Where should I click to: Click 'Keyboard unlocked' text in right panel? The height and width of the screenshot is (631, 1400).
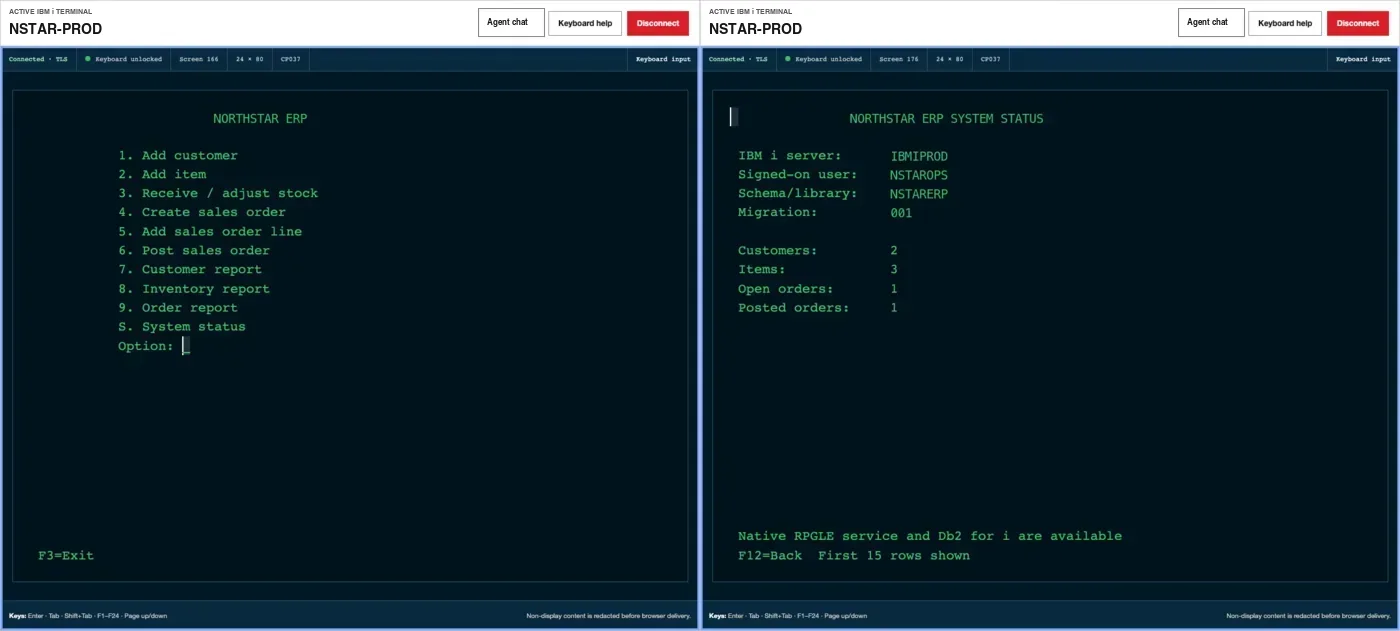pos(828,59)
